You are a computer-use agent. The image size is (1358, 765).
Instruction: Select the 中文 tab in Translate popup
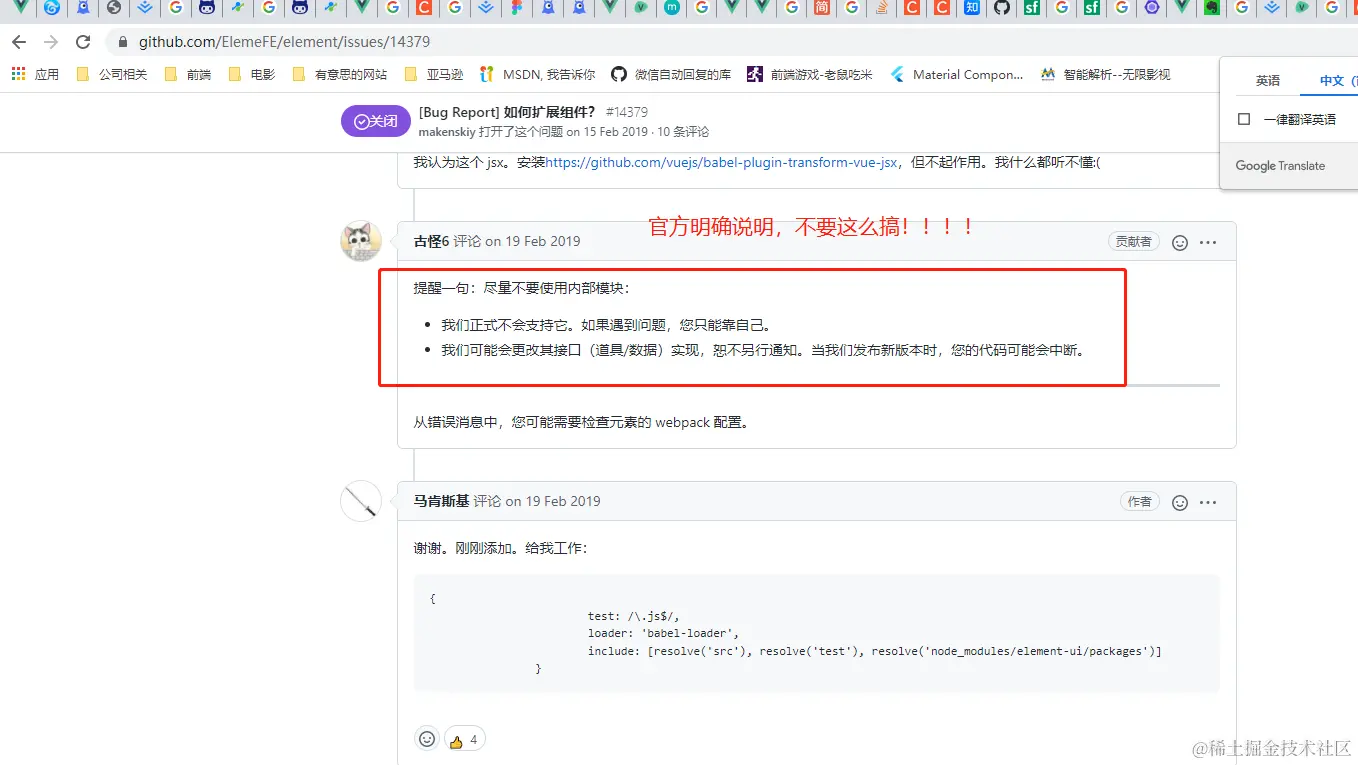[1334, 80]
